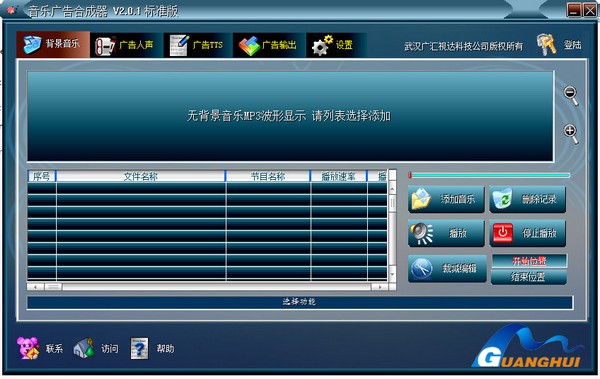
Task: Zoom in the waveform with plus magnifier
Action: 571,134
